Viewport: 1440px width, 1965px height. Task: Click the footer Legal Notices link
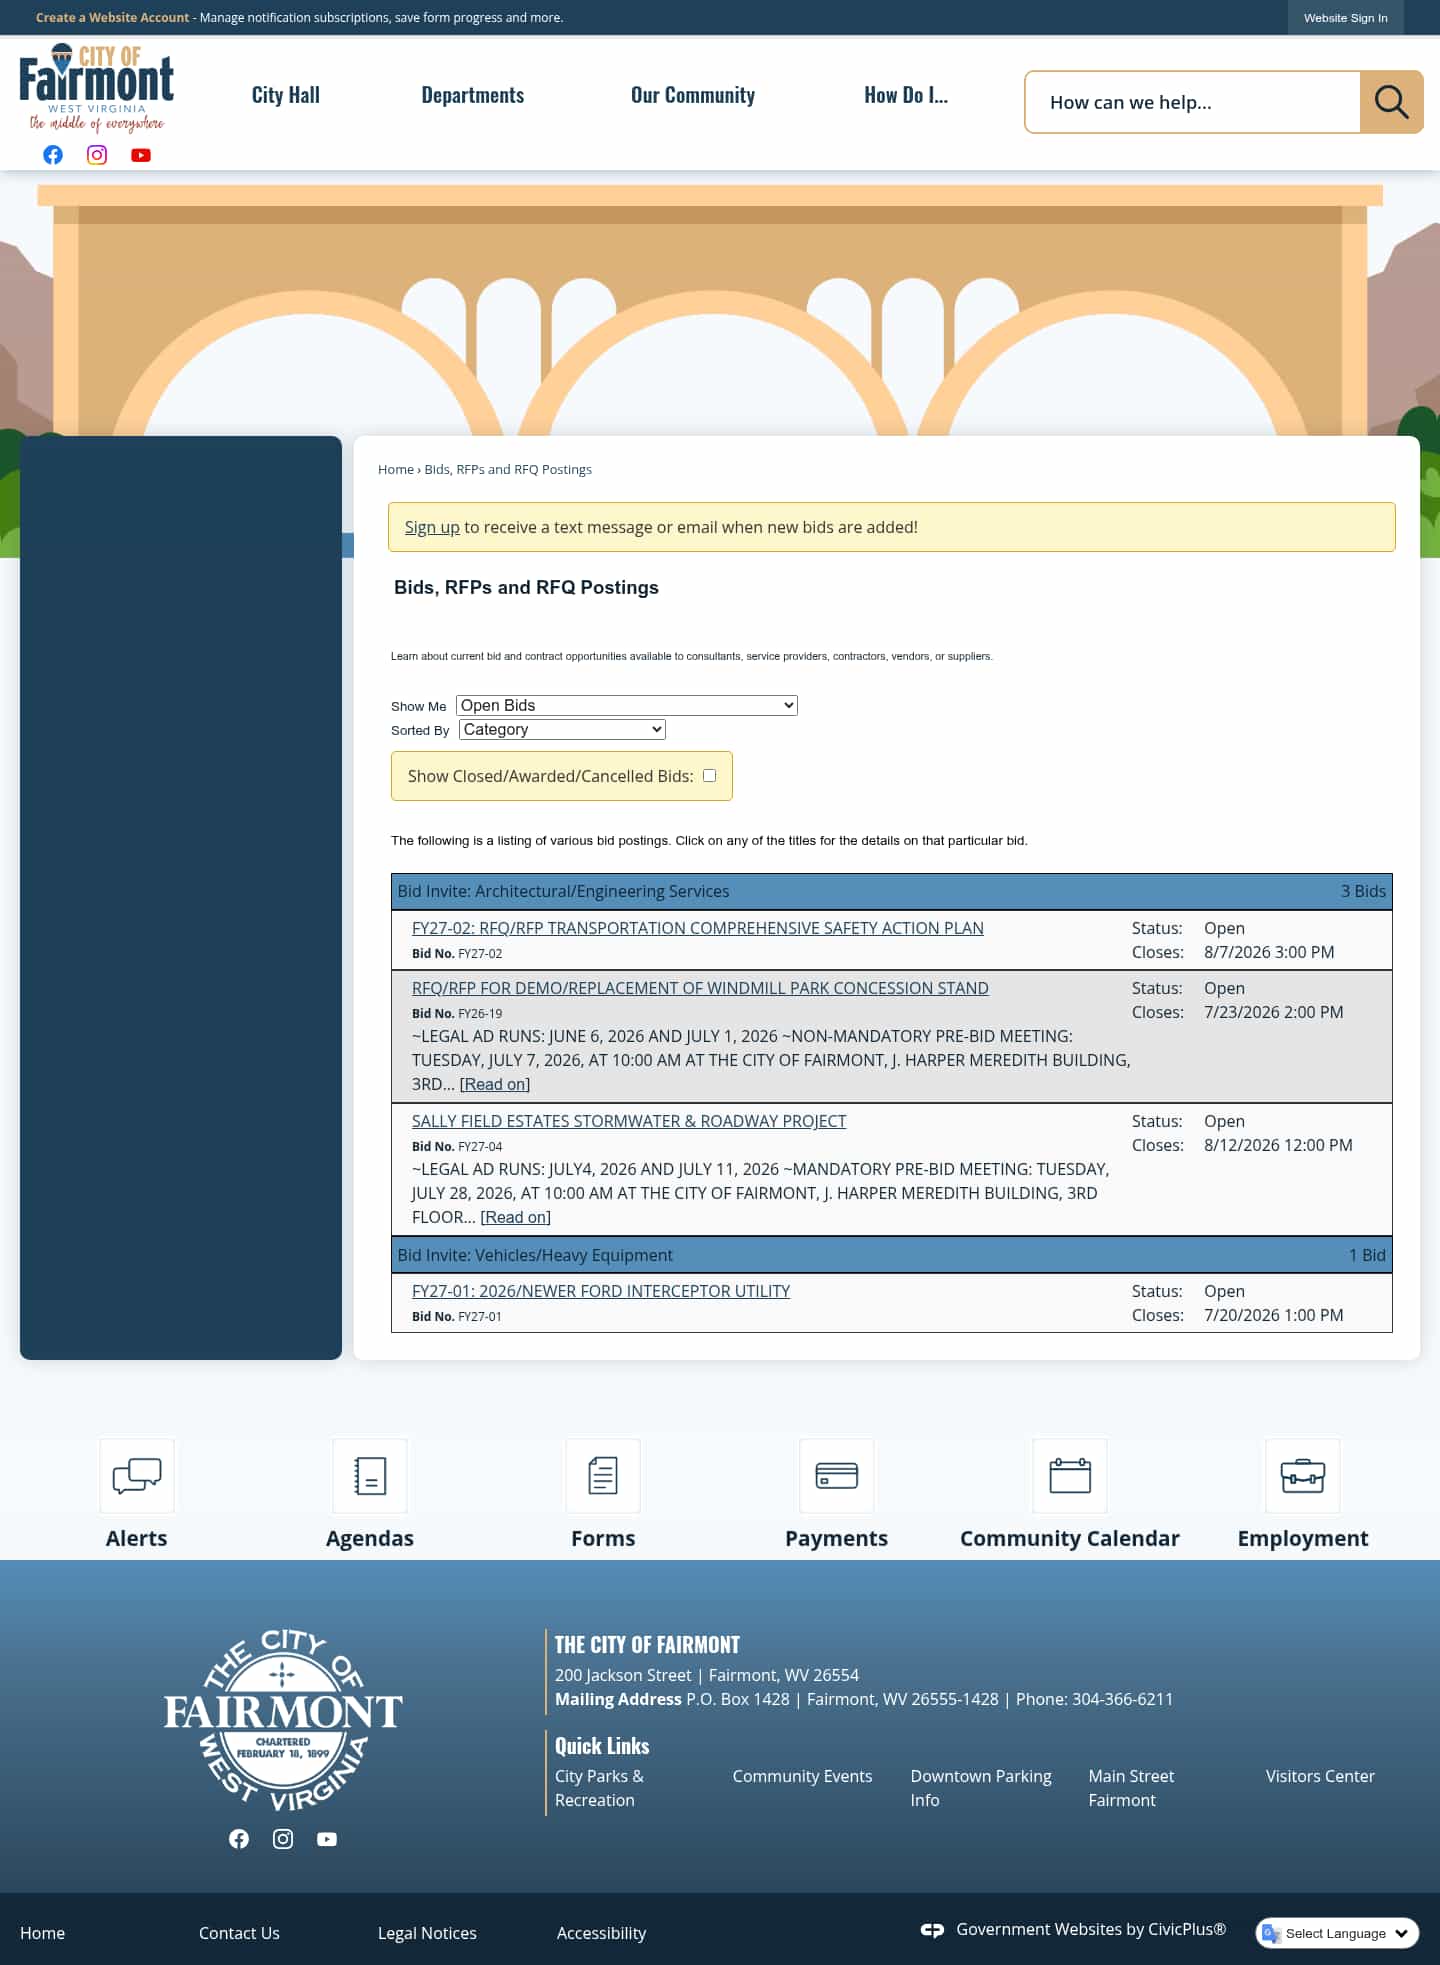[427, 1933]
